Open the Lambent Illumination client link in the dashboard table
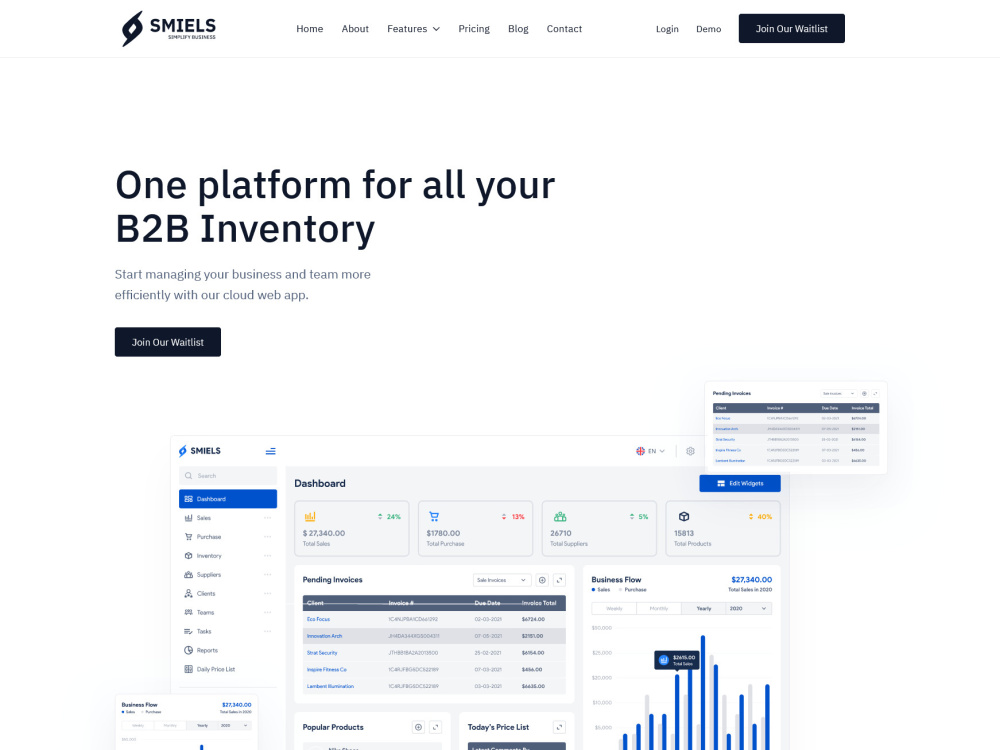 [330, 686]
